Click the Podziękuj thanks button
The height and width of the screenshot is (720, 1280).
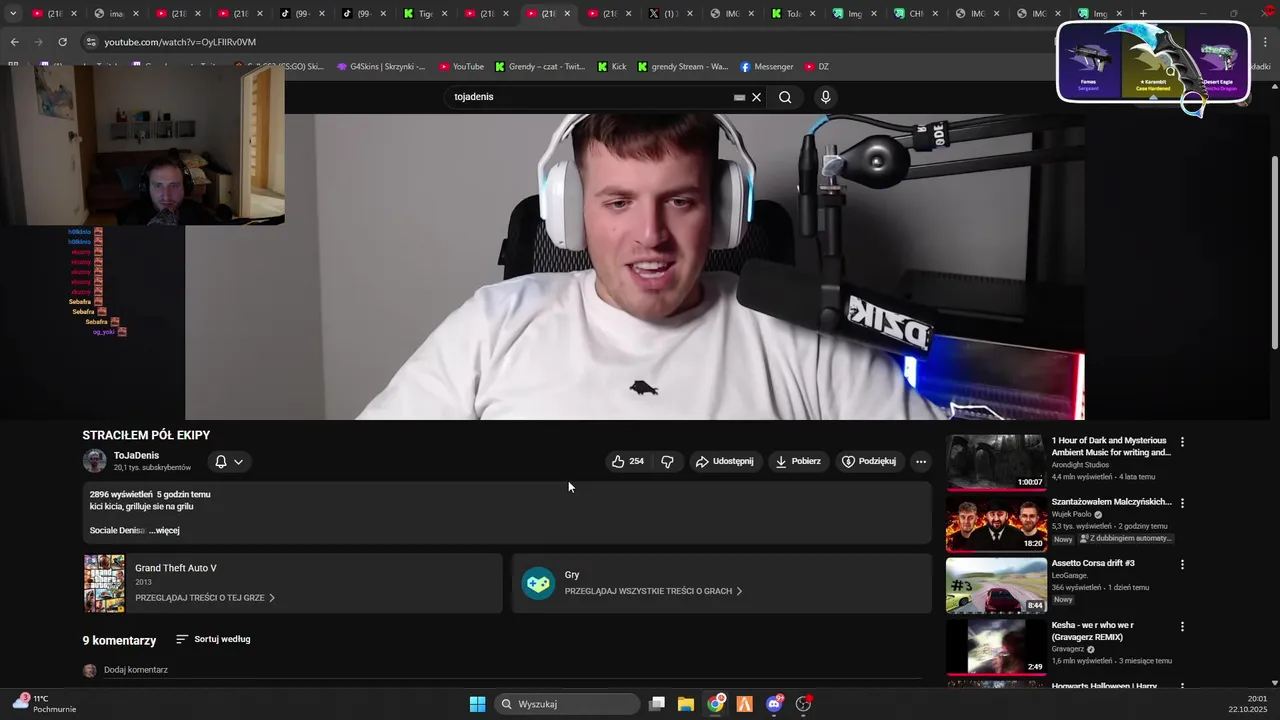pyautogui.click(x=868, y=461)
